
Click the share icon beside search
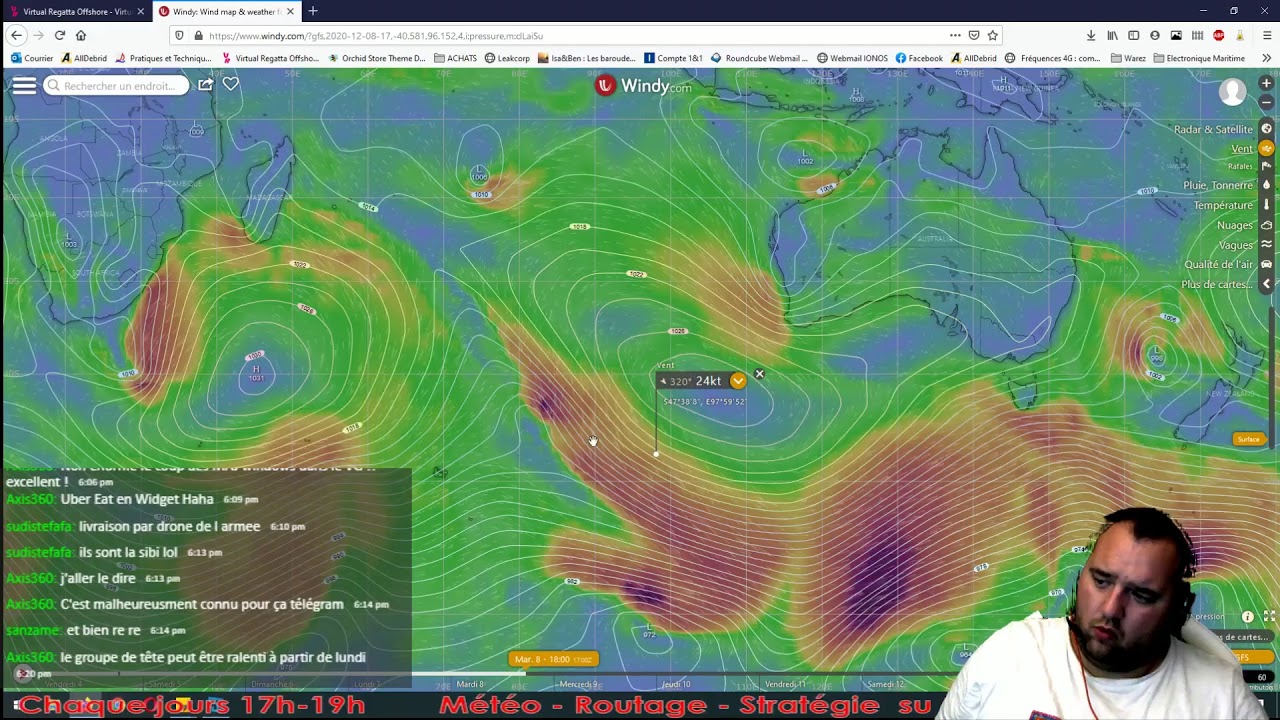(x=205, y=85)
